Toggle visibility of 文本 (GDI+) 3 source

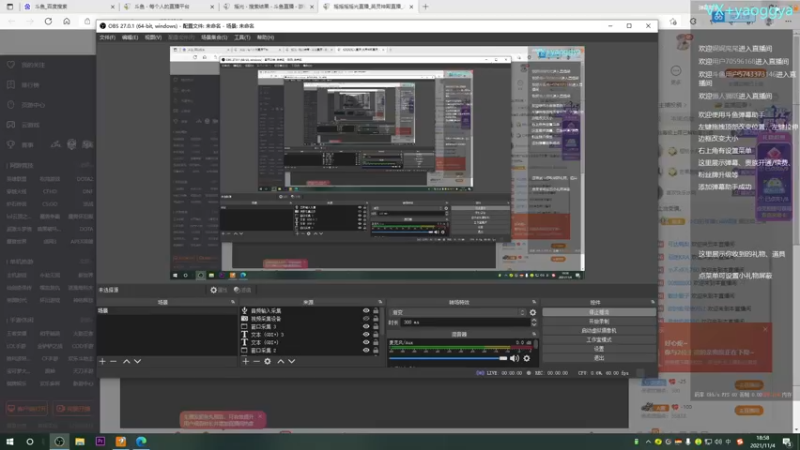(366, 334)
